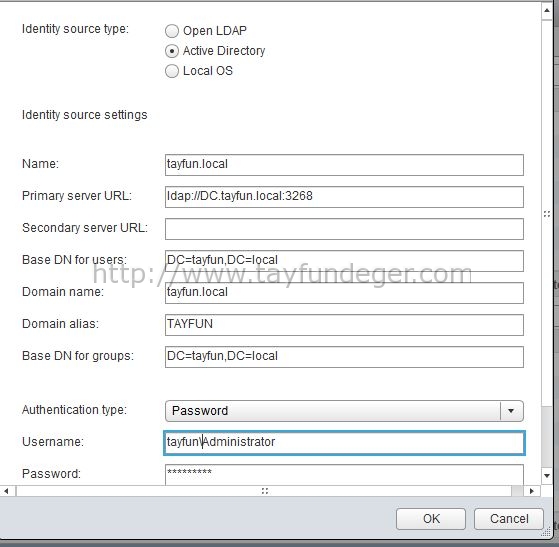Click the Password input field
The image size is (559, 547).
344,475
